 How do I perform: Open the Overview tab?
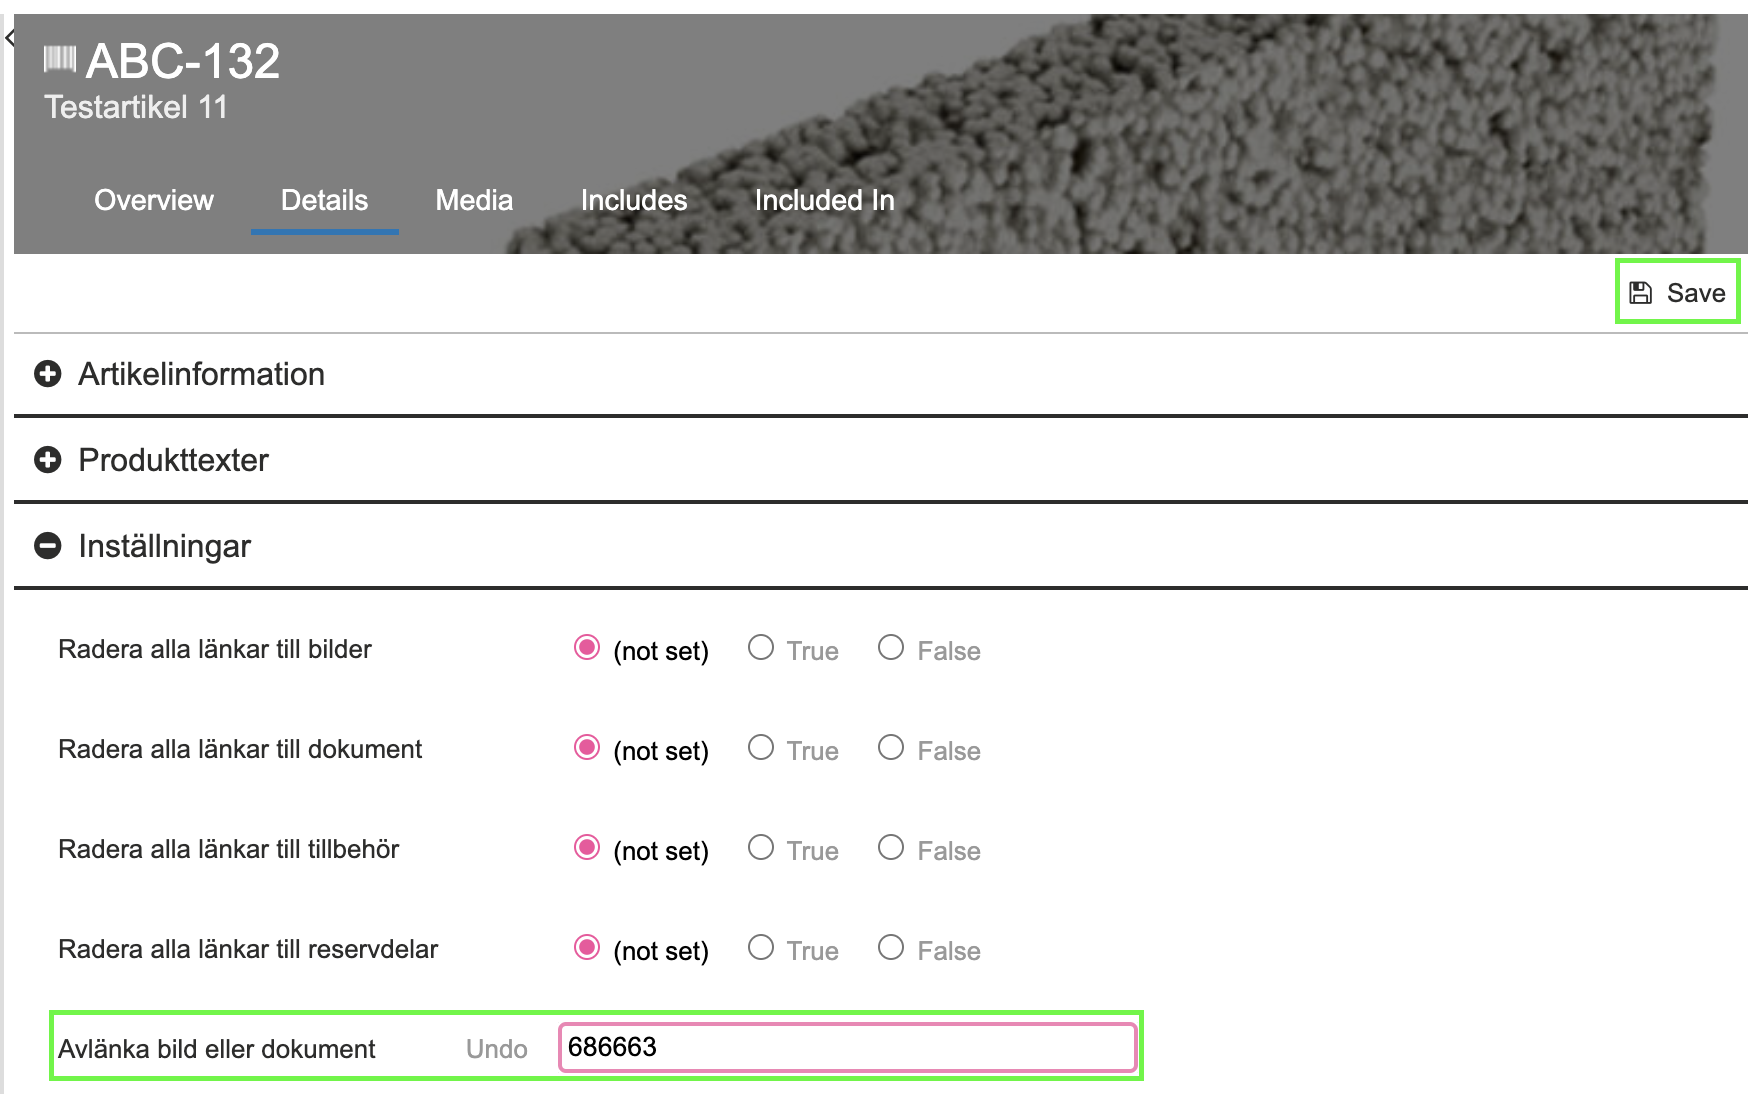click(x=153, y=200)
